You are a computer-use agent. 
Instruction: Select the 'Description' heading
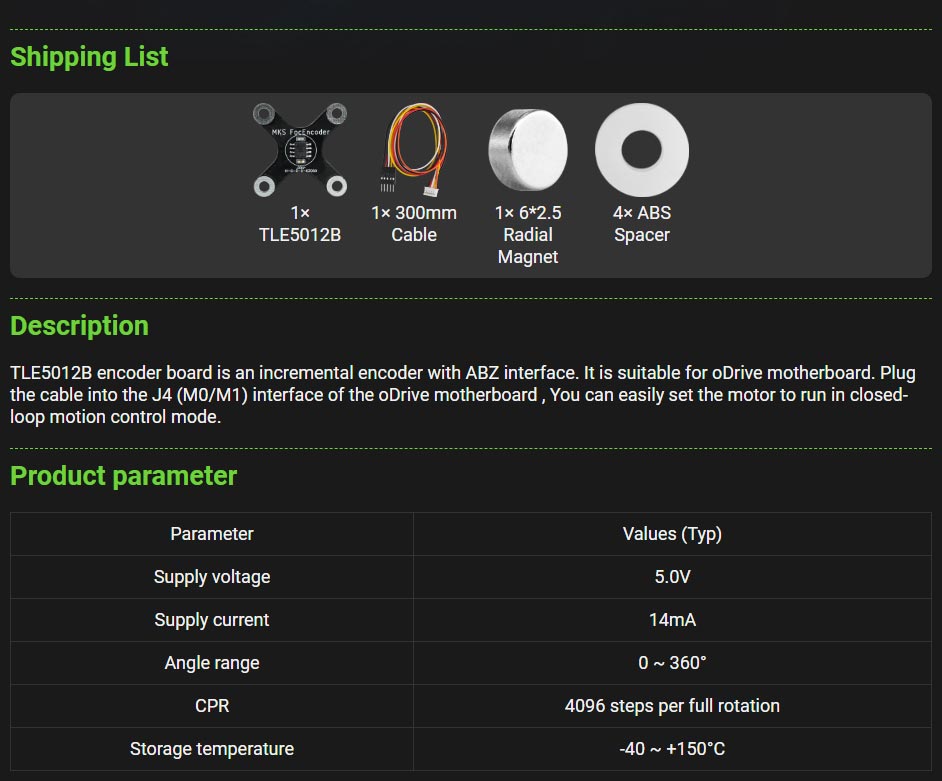pyautogui.click(x=79, y=326)
